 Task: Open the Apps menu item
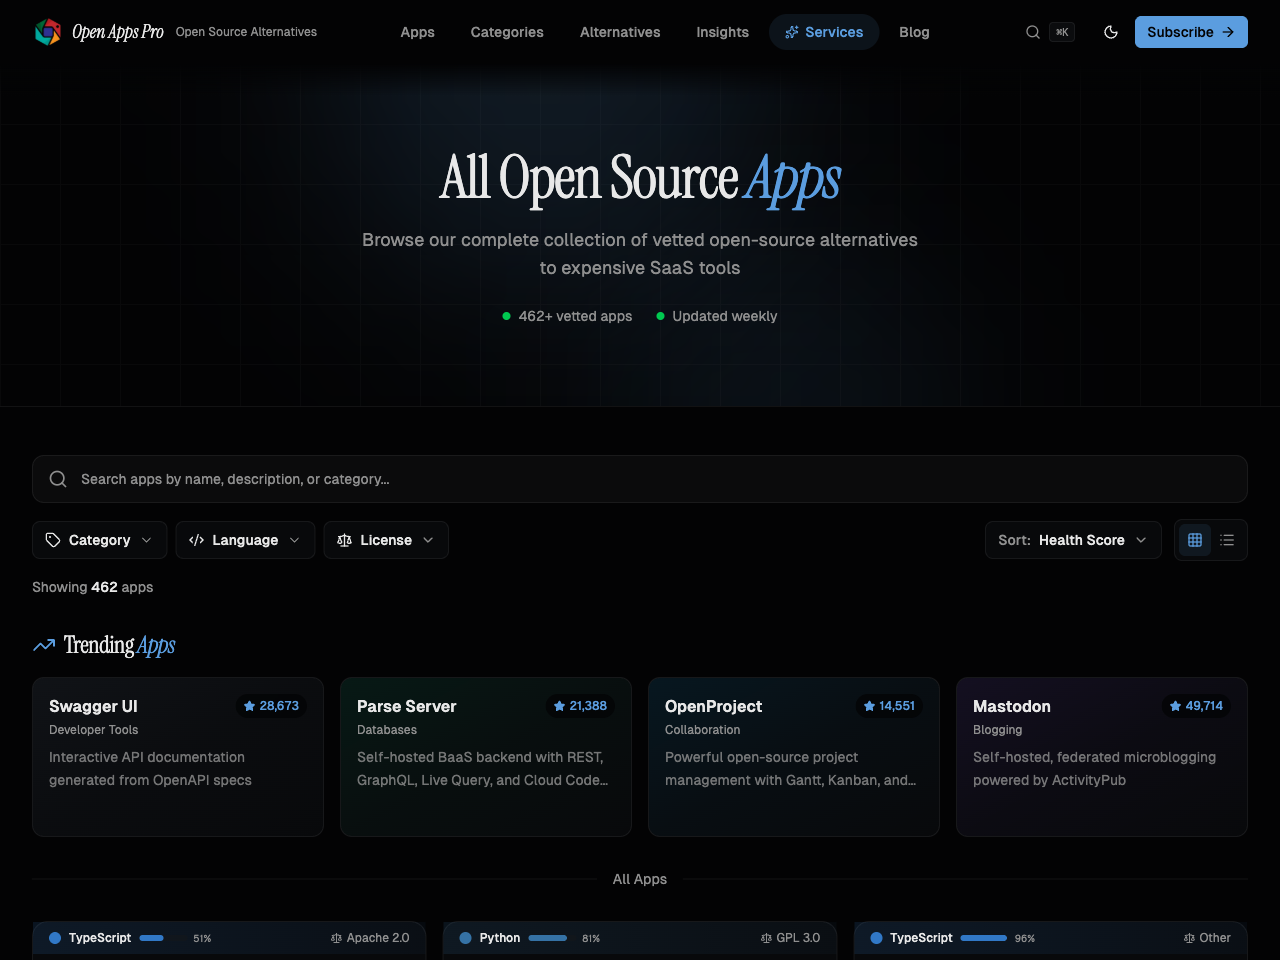417,32
